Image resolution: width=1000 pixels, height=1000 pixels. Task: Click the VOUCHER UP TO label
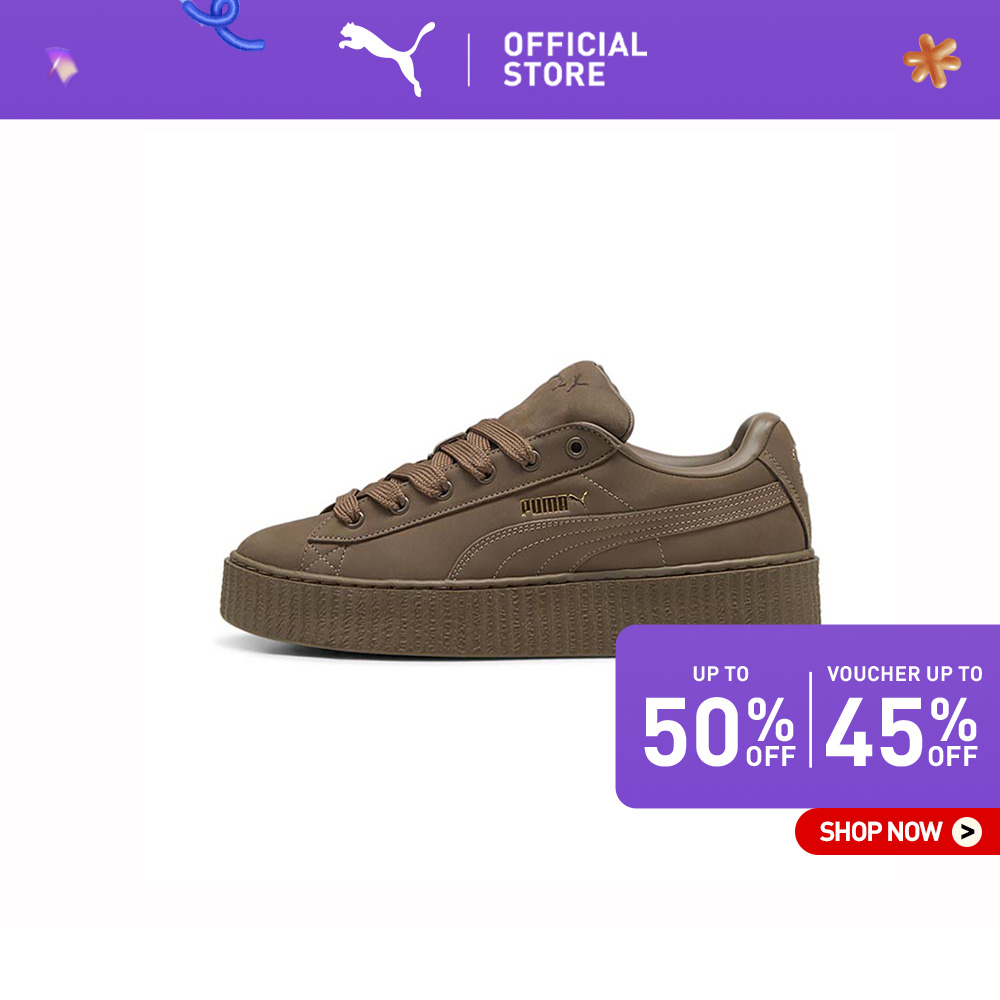point(904,674)
